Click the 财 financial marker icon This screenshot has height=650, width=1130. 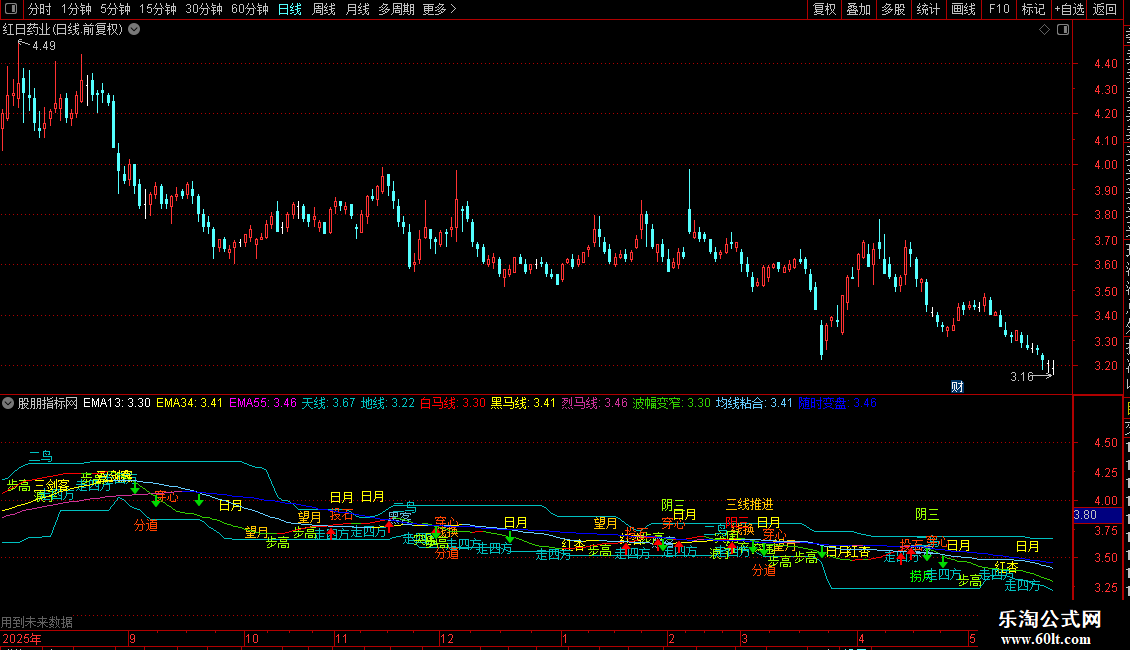(x=957, y=387)
